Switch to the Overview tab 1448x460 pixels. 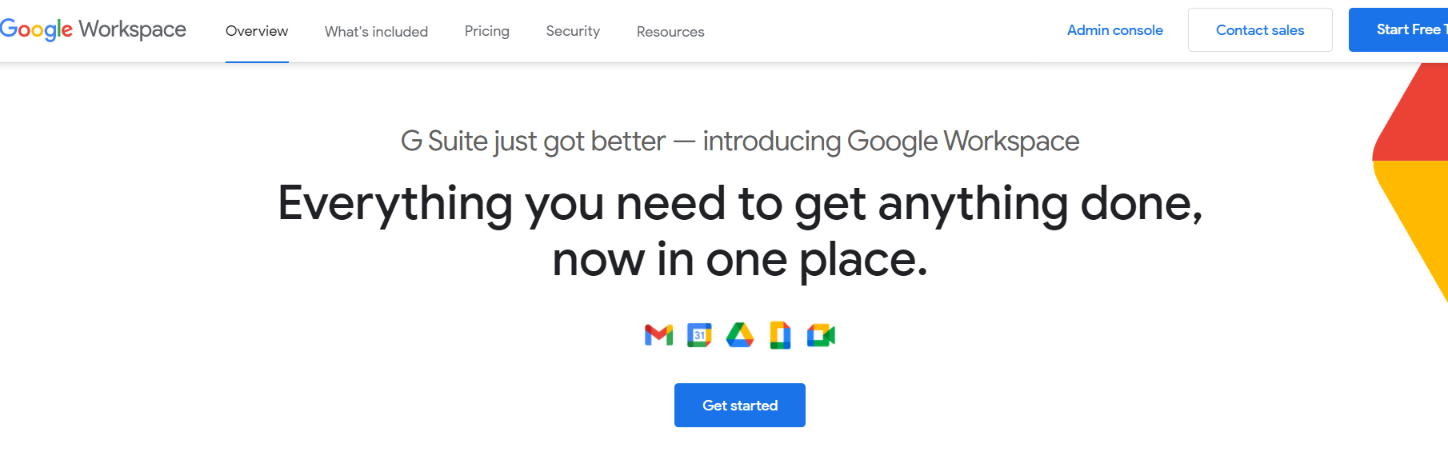pos(257,31)
